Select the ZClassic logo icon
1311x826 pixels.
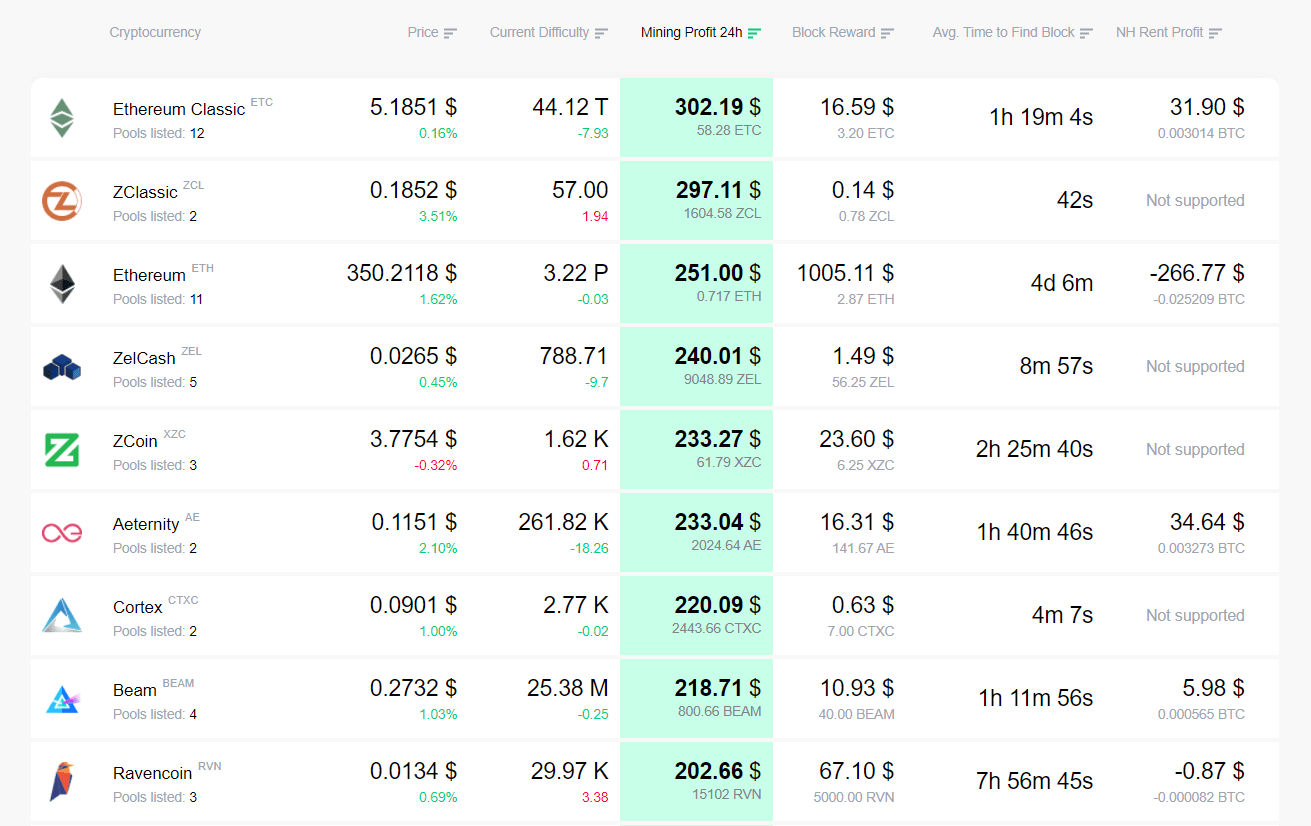point(62,200)
